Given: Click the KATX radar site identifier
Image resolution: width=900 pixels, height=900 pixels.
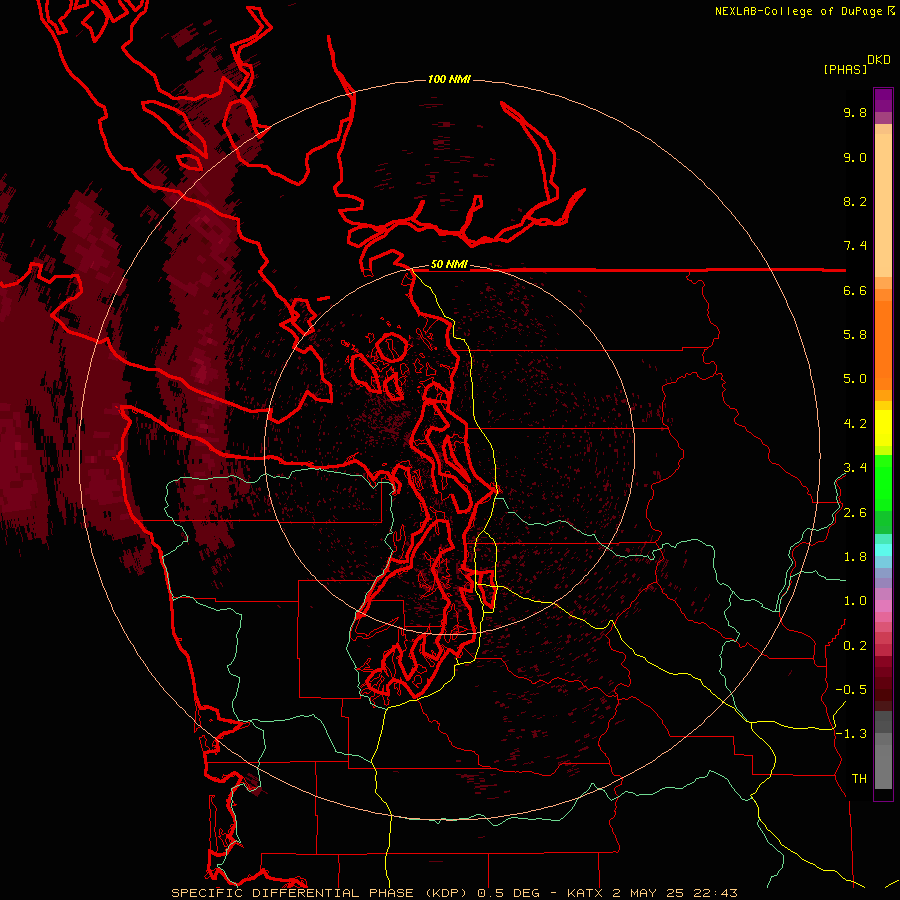Looking at the screenshot, I should click(x=585, y=893).
